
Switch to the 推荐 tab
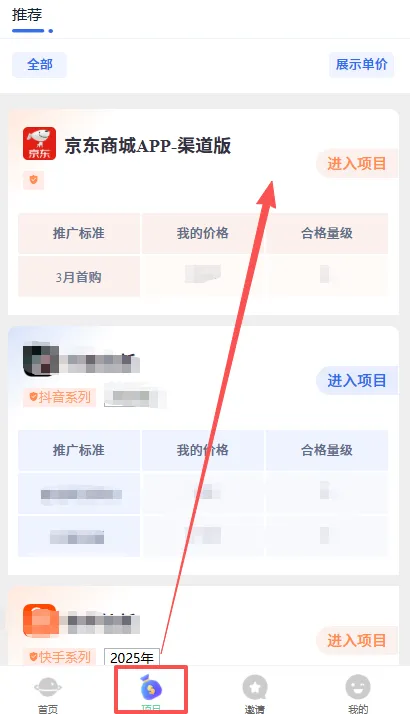(x=27, y=15)
